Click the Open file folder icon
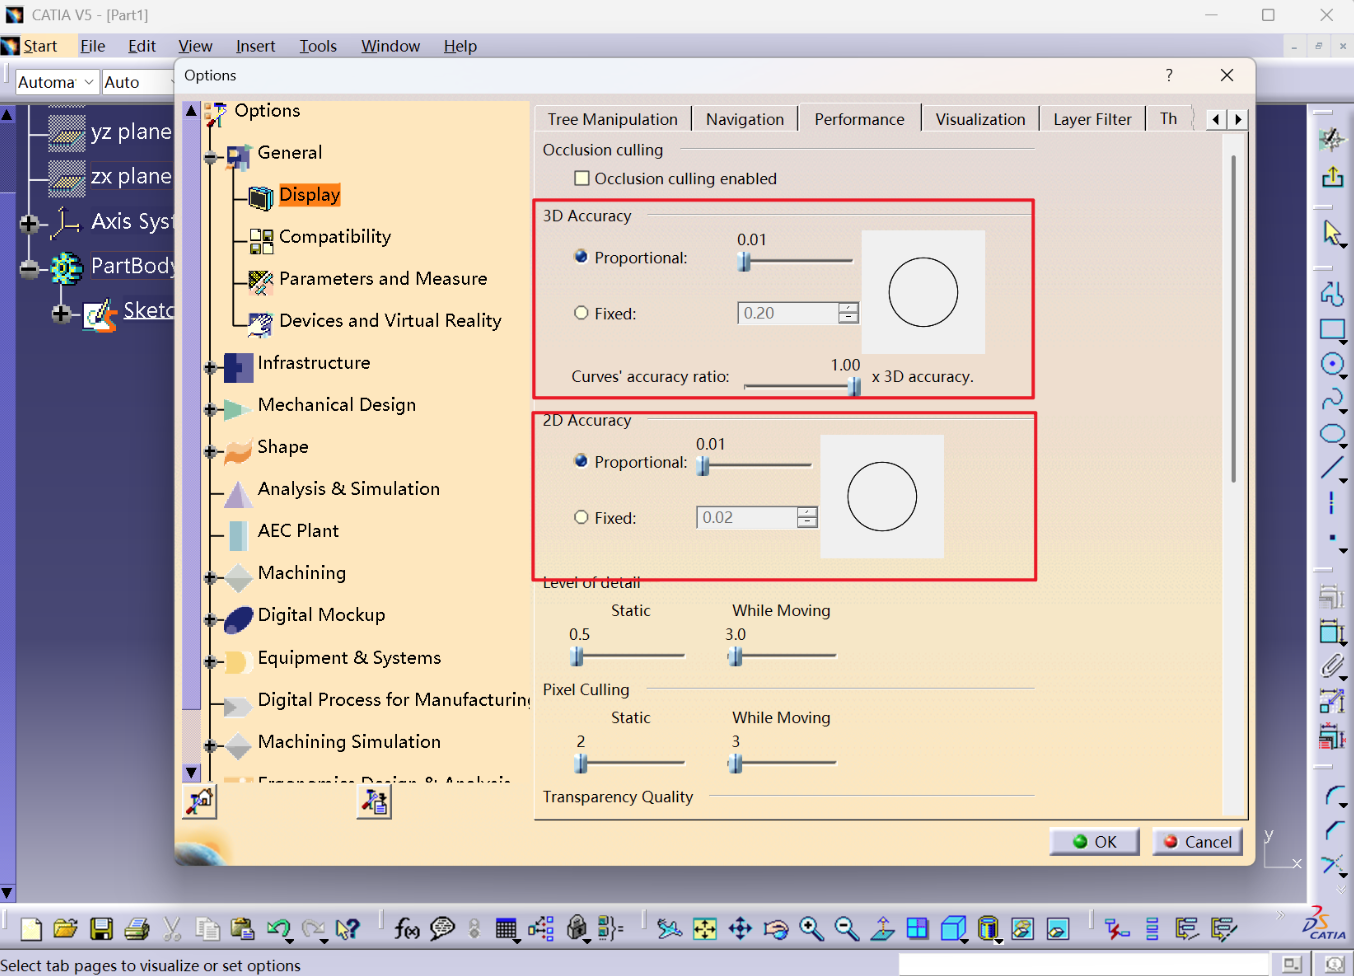Screen dimensions: 1354x976 [x=66, y=929]
